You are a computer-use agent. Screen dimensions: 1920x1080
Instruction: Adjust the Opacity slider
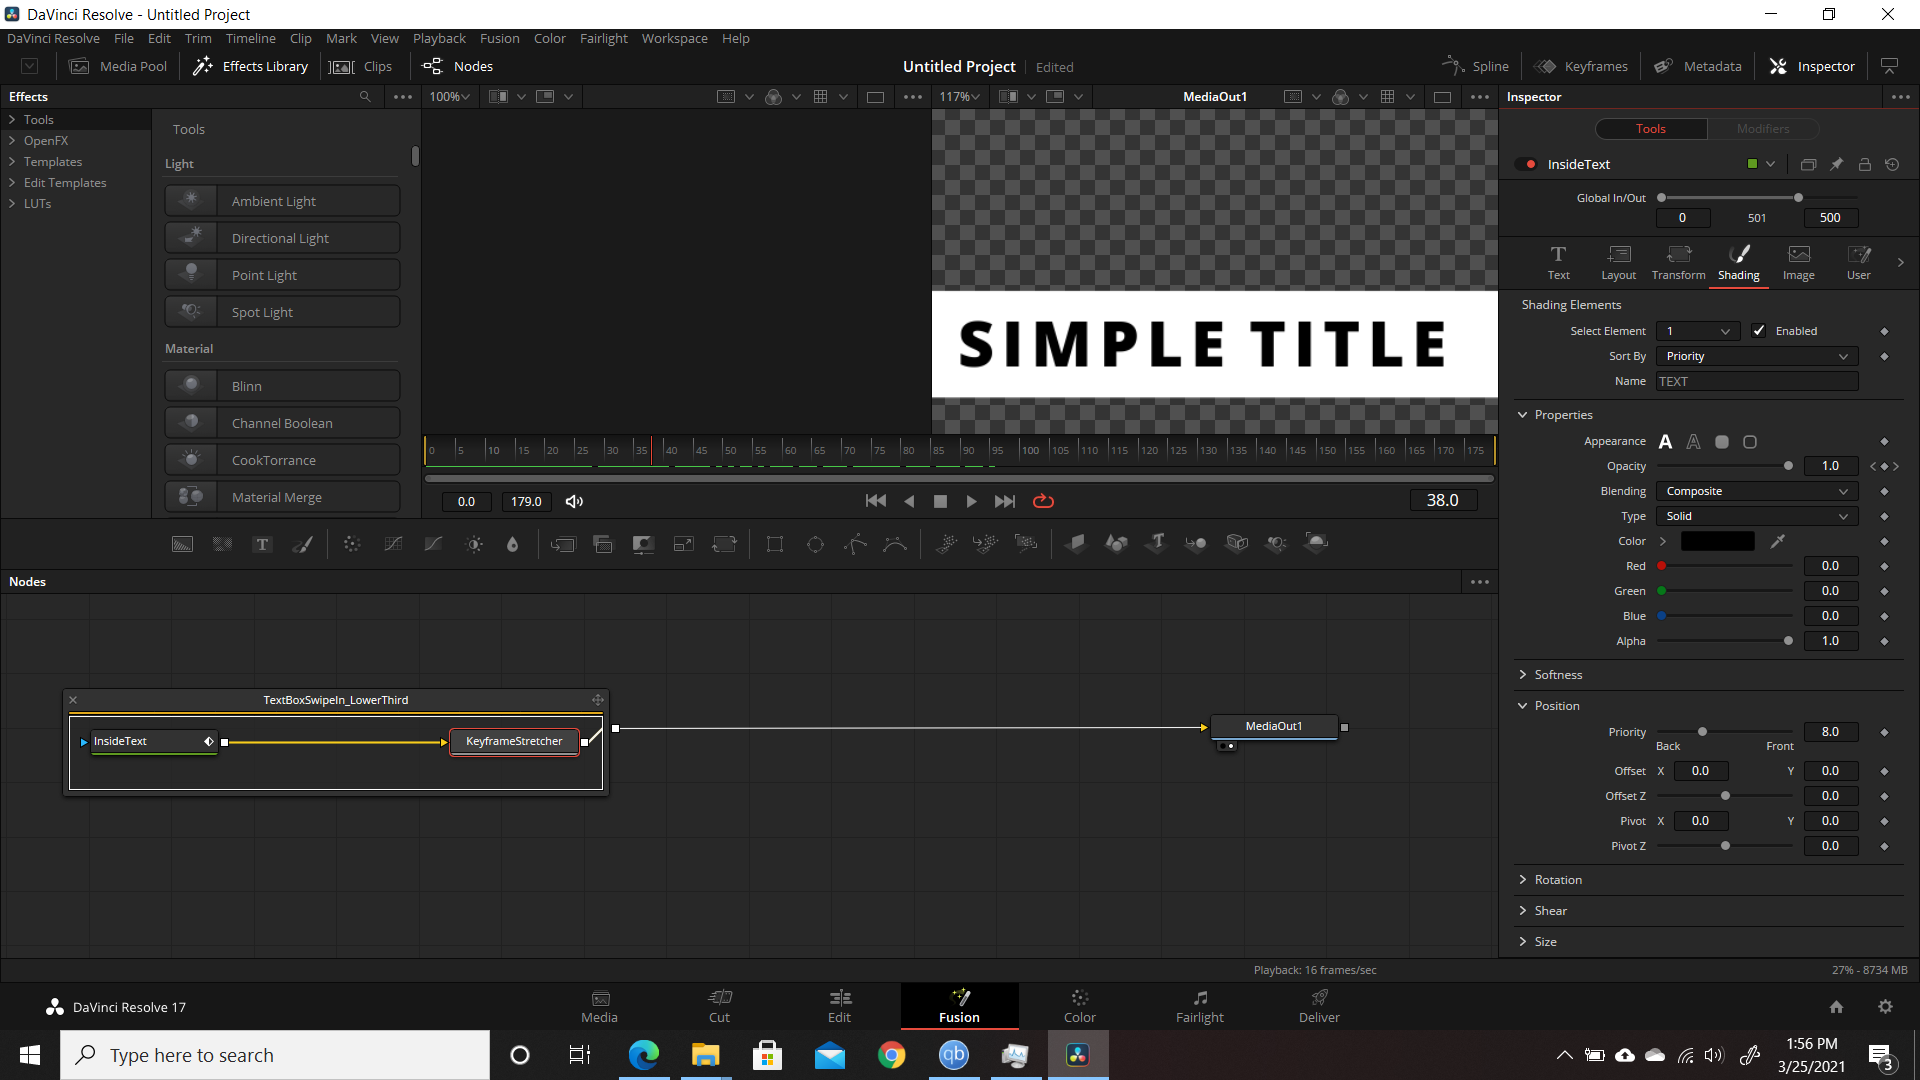[x=1724, y=466]
